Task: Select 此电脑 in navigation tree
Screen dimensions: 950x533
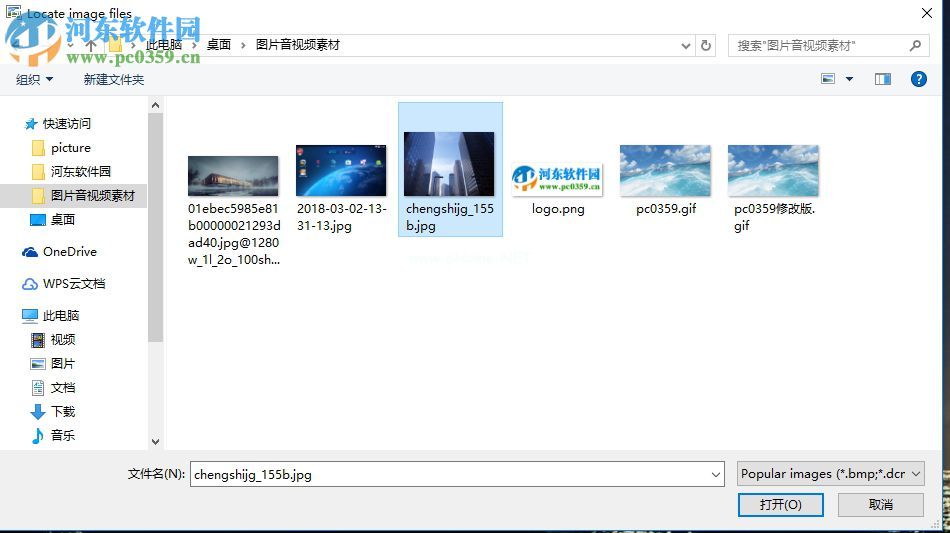Action: point(61,316)
